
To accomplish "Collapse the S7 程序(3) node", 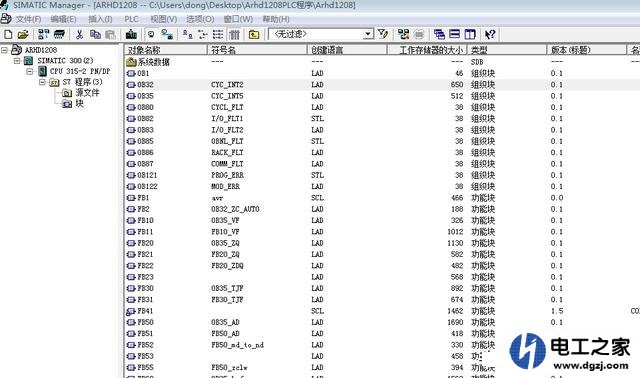I will tap(42, 82).
